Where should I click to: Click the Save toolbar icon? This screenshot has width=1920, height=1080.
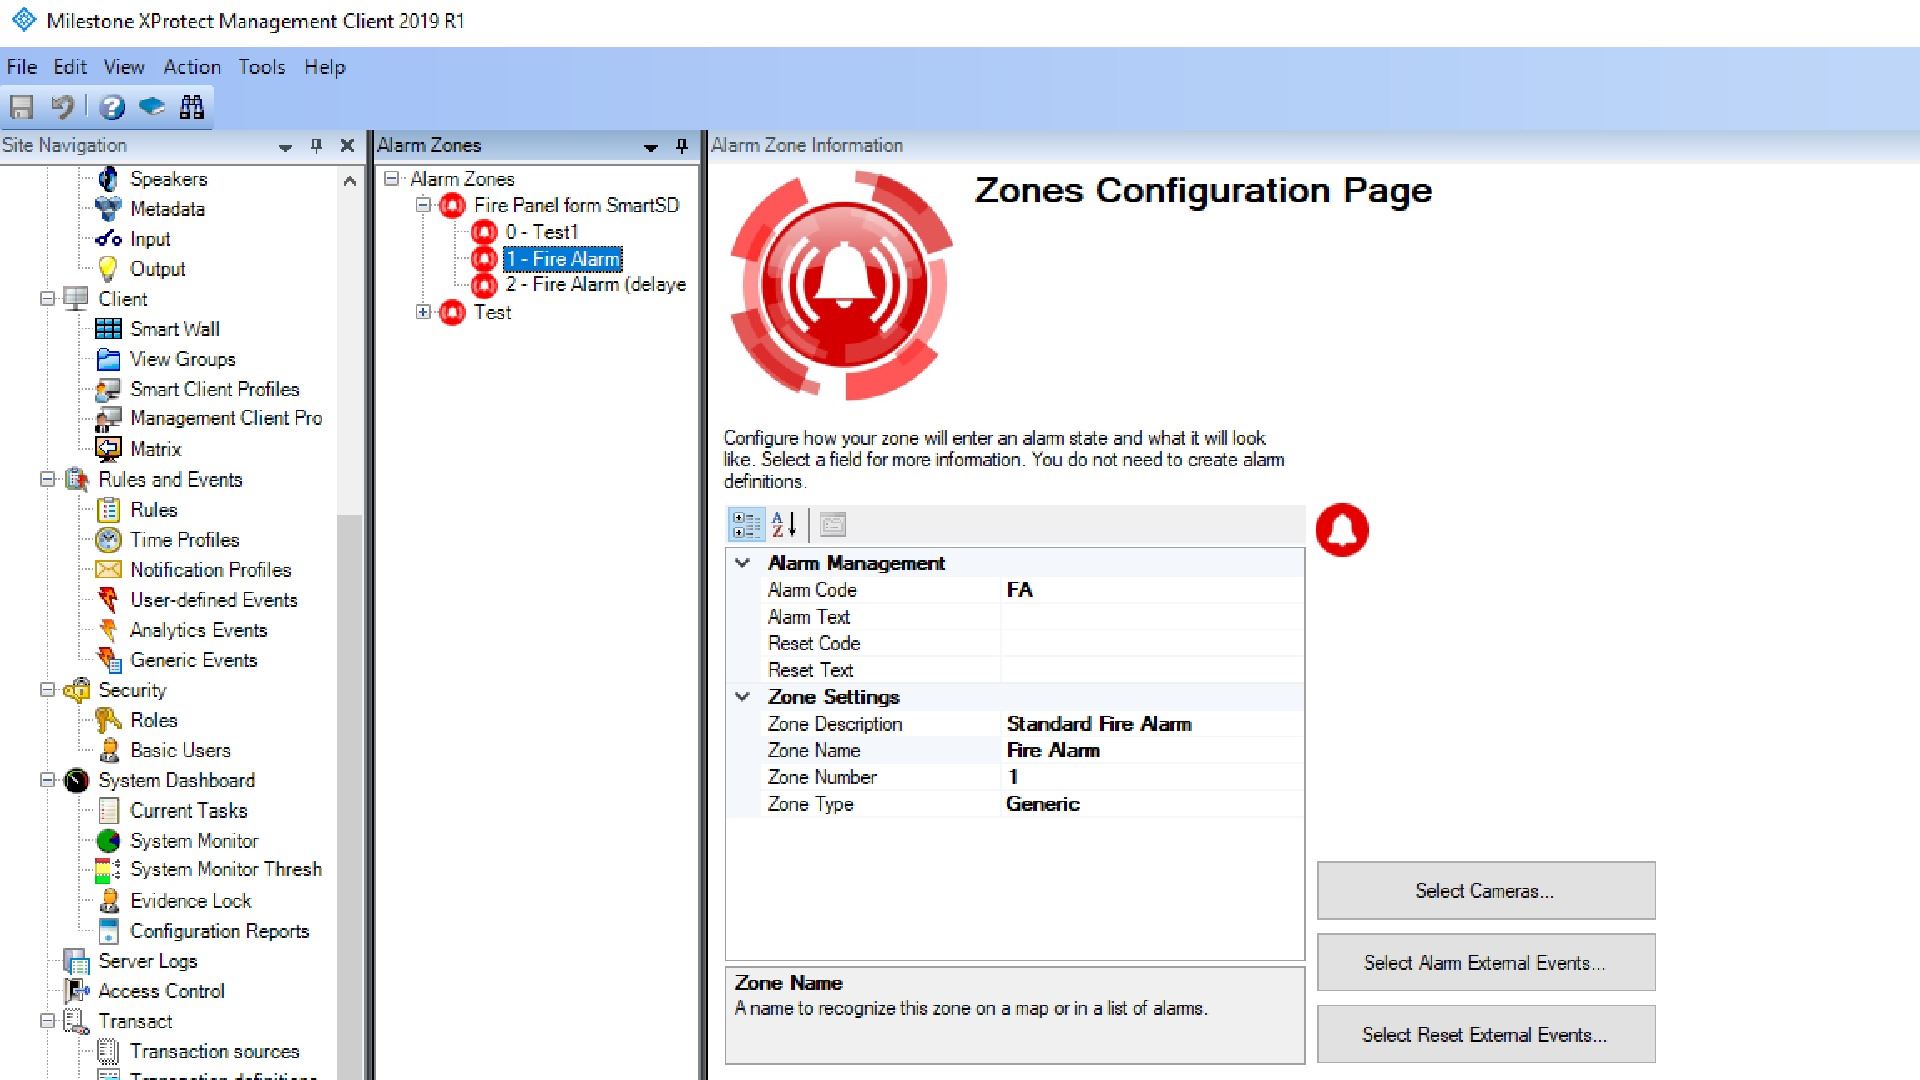pos(21,107)
